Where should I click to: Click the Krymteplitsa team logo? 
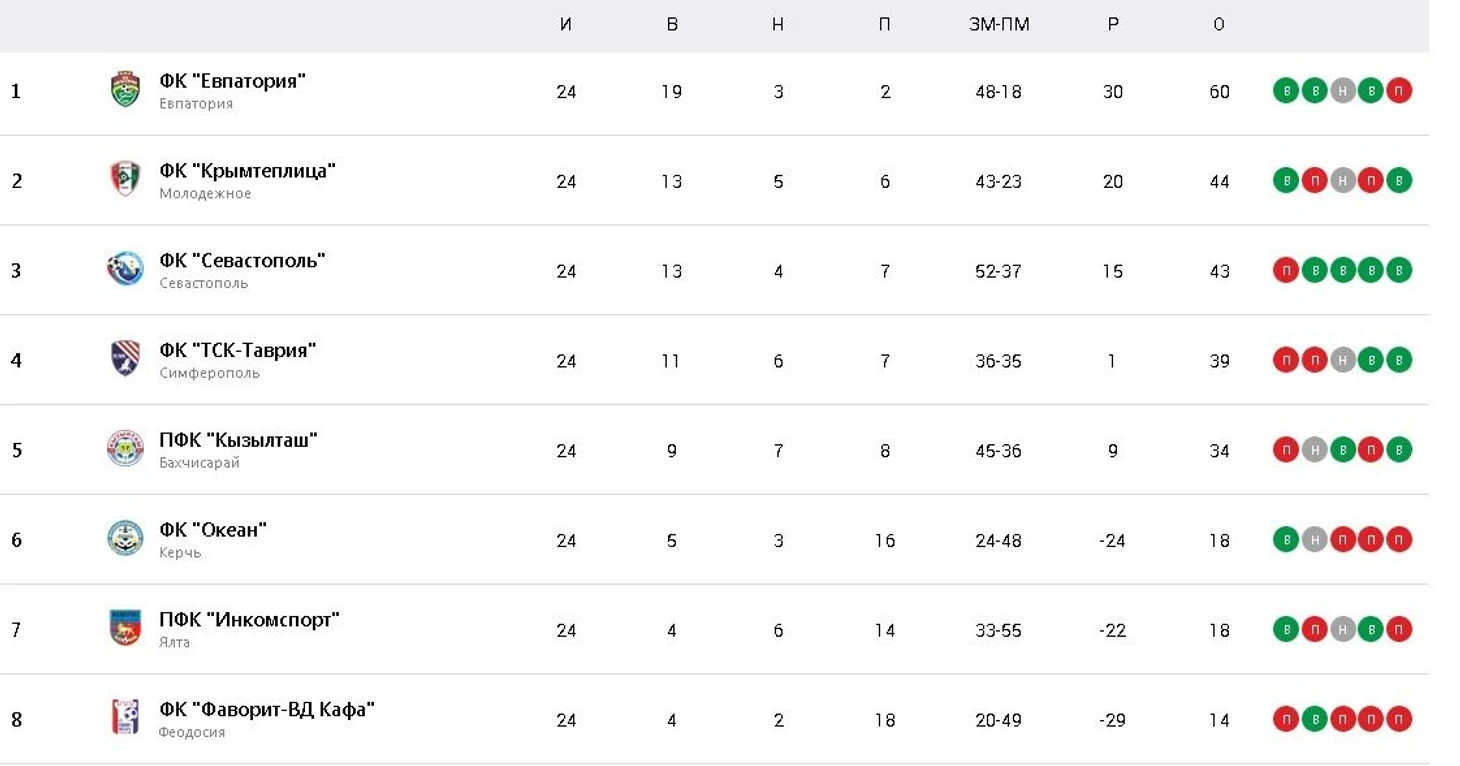click(125, 179)
